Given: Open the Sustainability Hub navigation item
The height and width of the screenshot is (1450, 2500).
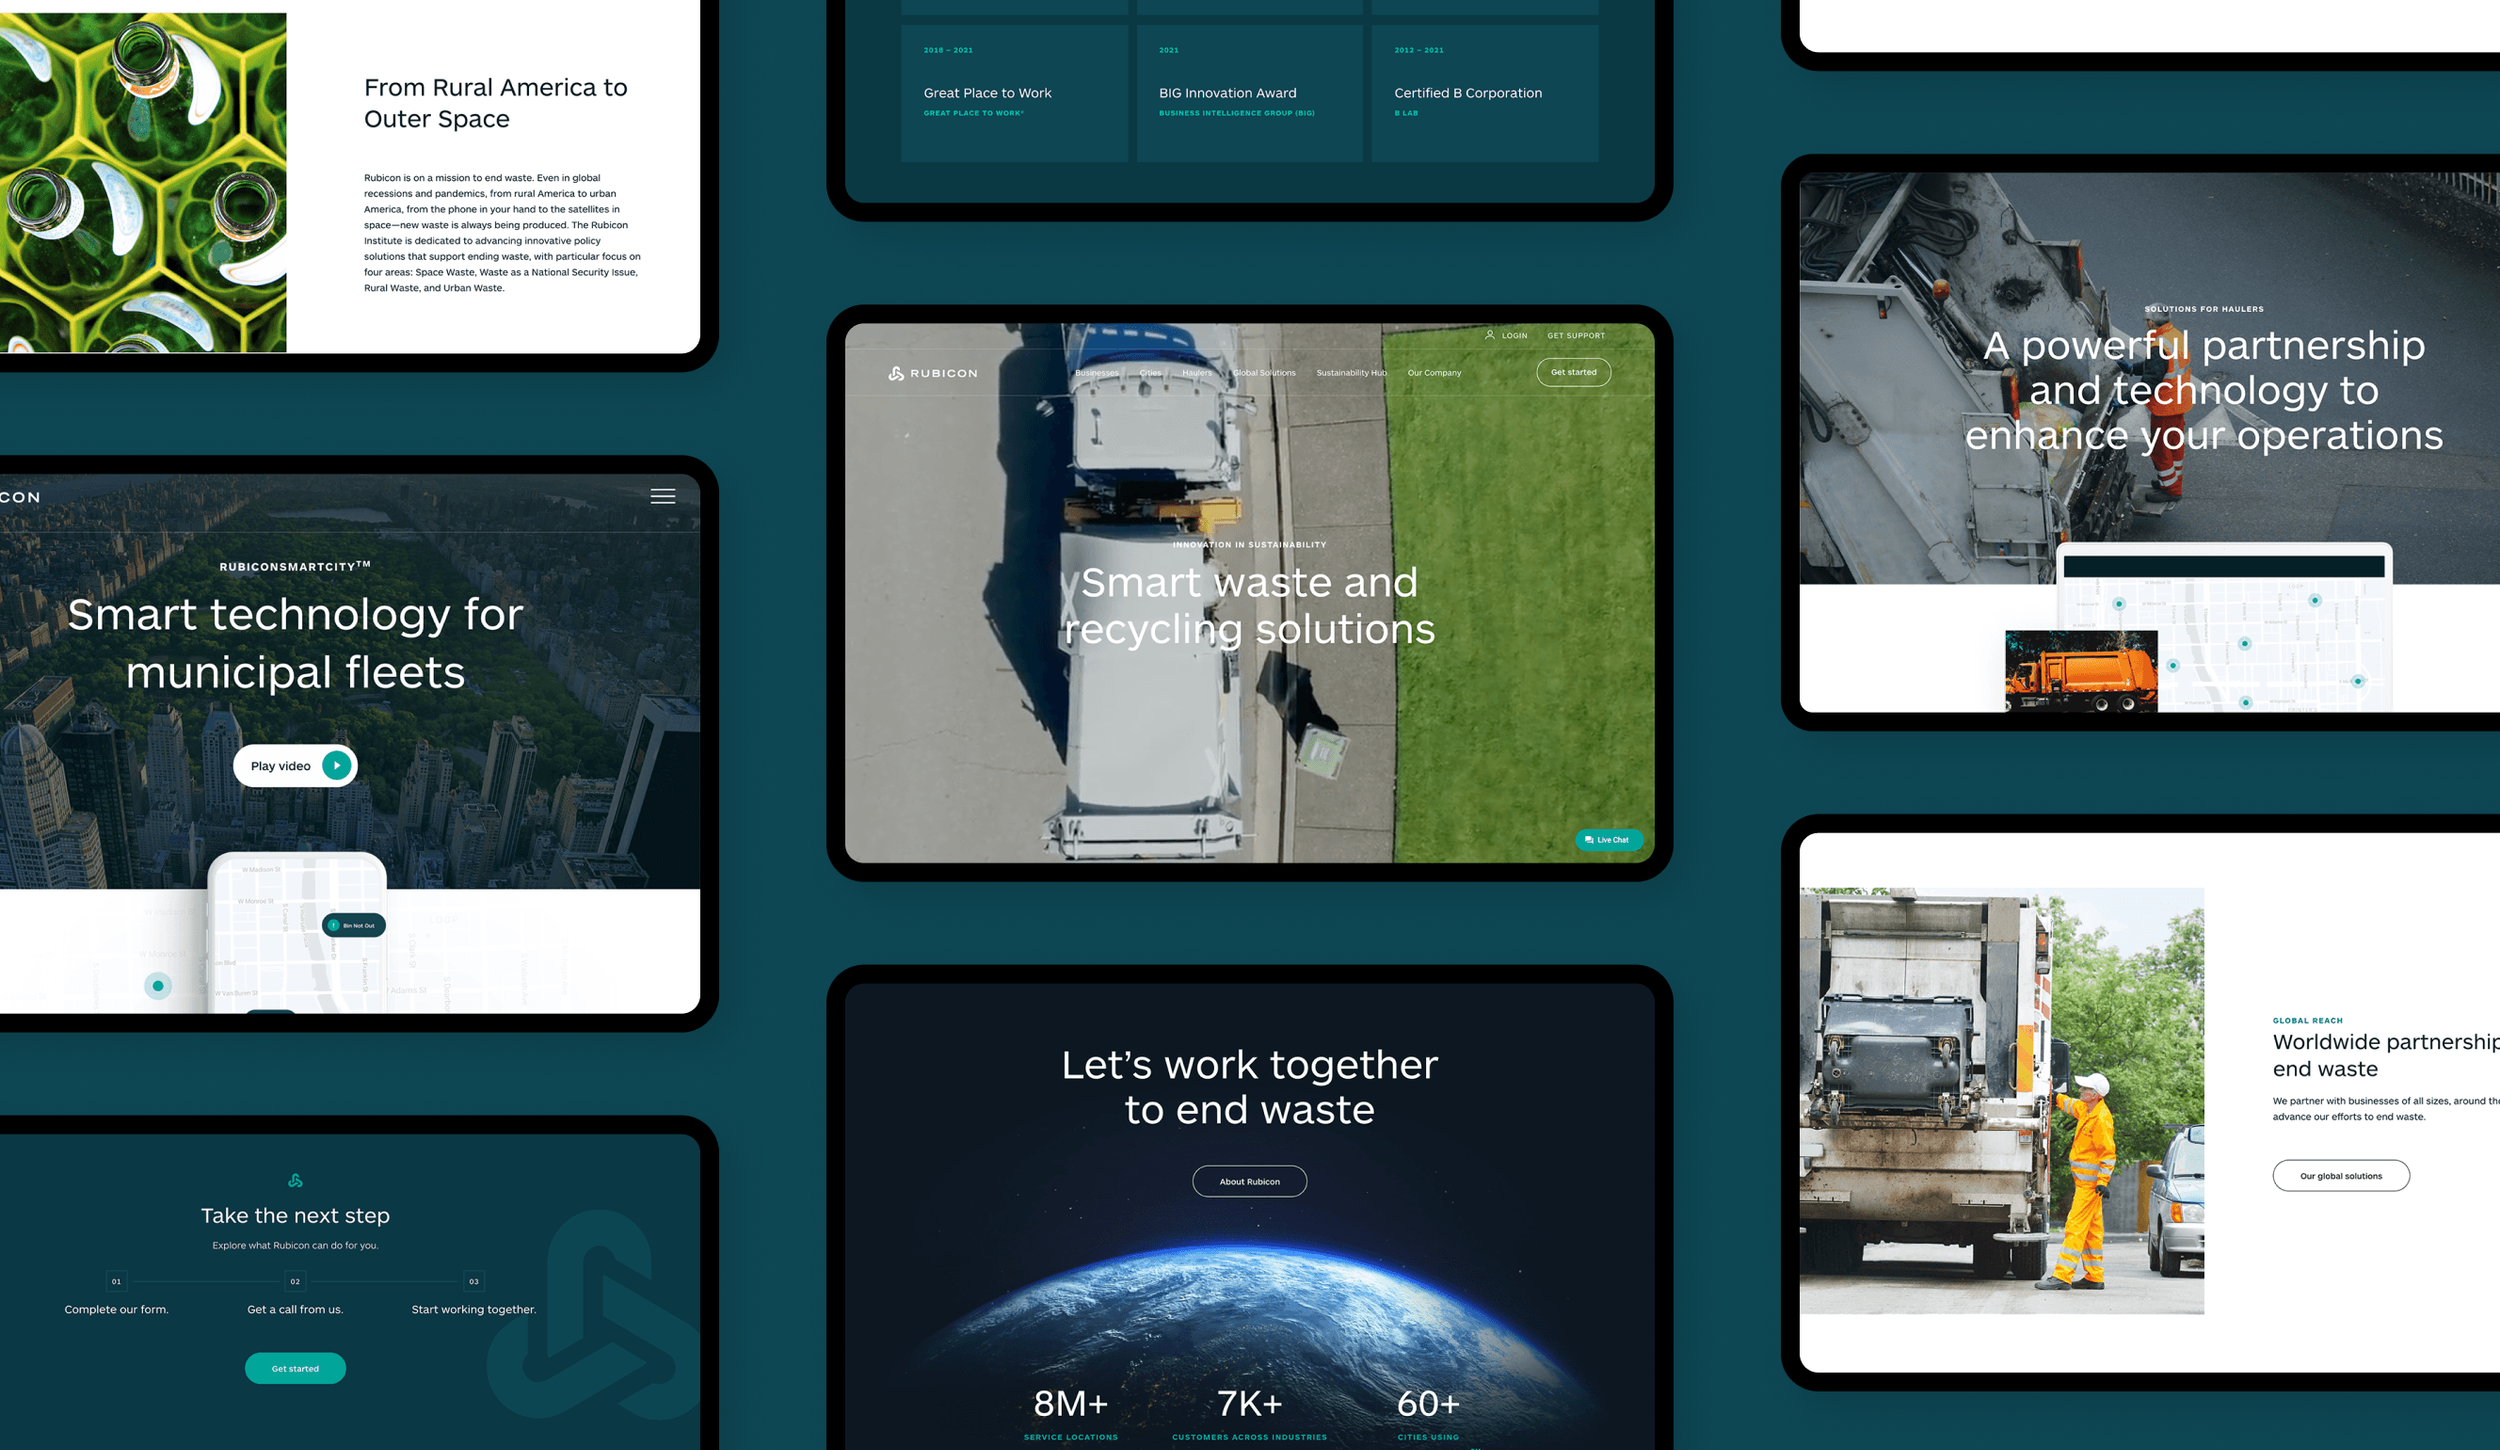Looking at the screenshot, I should [x=1351, y=373].
